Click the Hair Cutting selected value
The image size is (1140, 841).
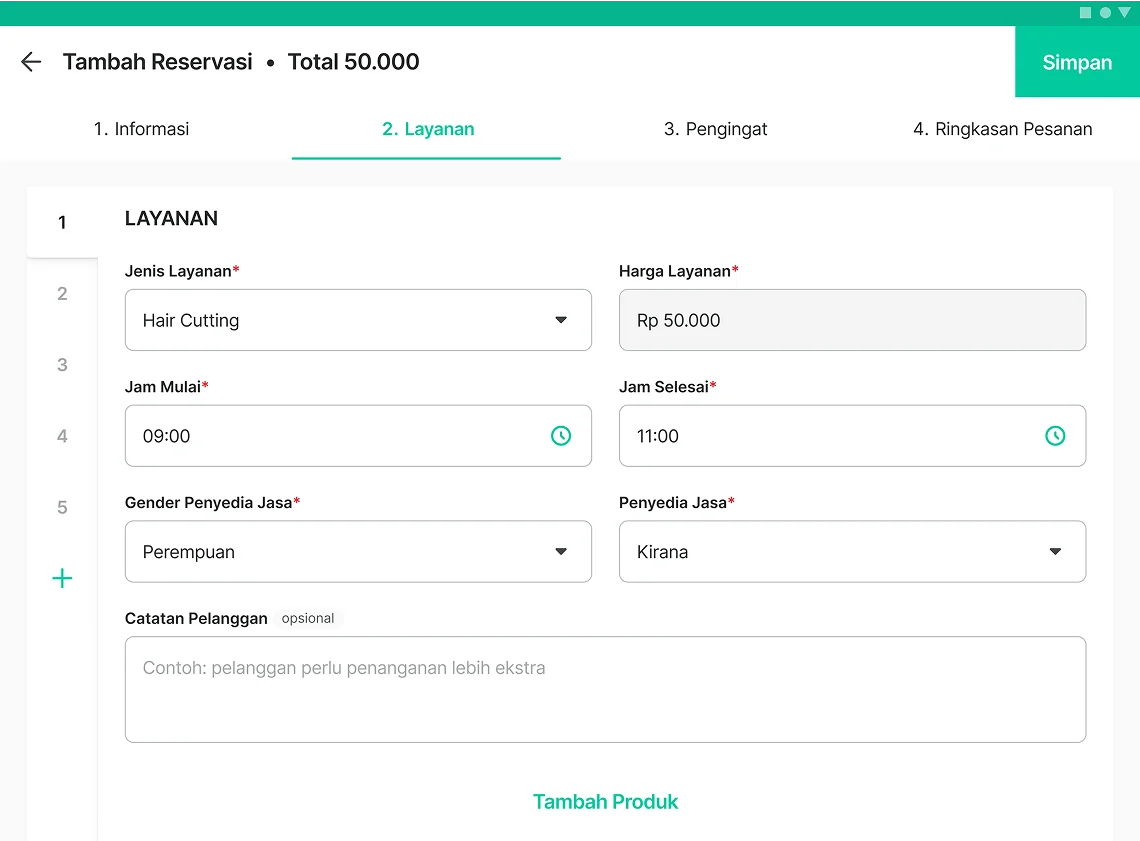[x=190, y=321]
